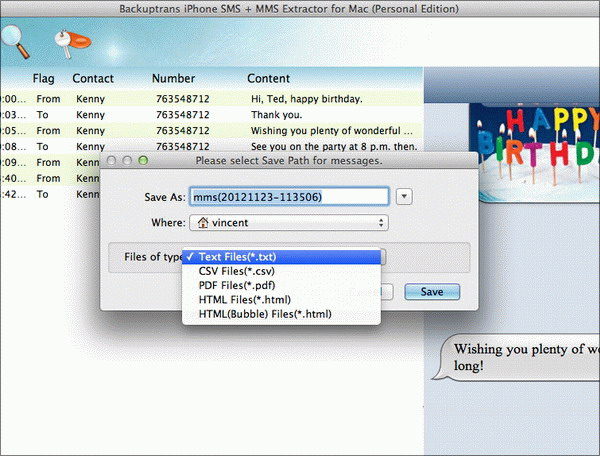Click the 'Wishing you plenty' speech bubble
The image size is (600, 456).
click(517, 357)
